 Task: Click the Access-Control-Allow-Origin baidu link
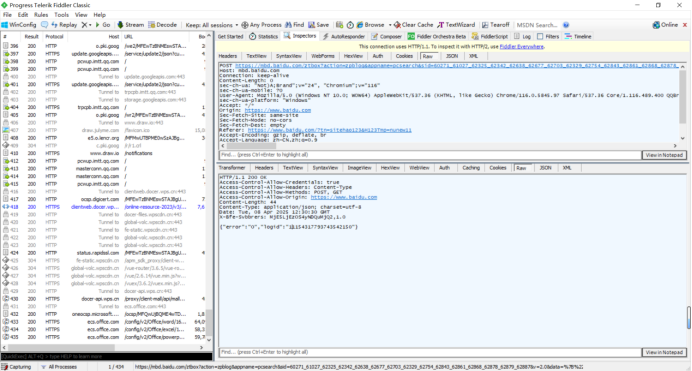(344, 198)
